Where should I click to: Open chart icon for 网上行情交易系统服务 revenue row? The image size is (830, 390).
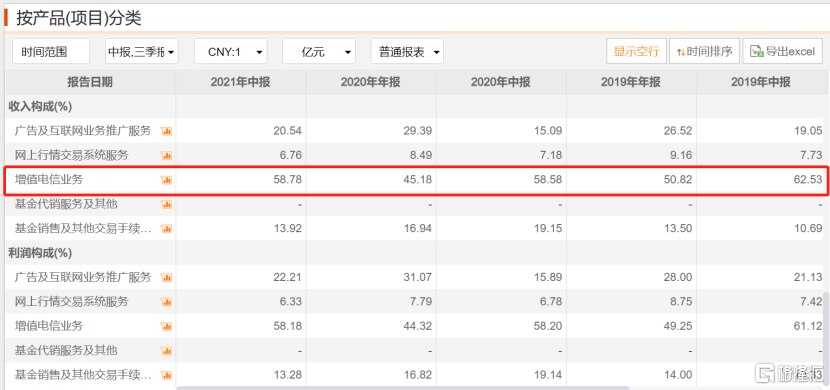[166, 156]
